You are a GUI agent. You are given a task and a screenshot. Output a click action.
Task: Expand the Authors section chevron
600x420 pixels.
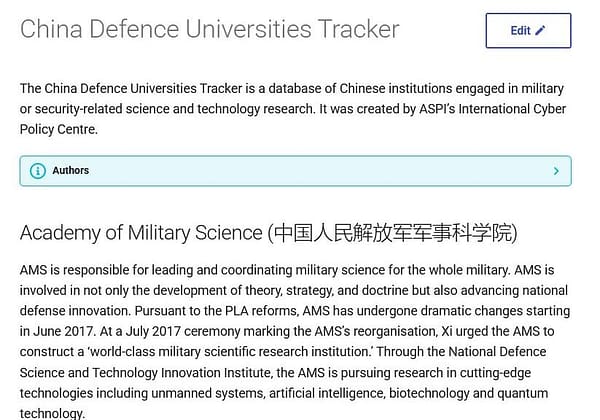click(556, 171)
